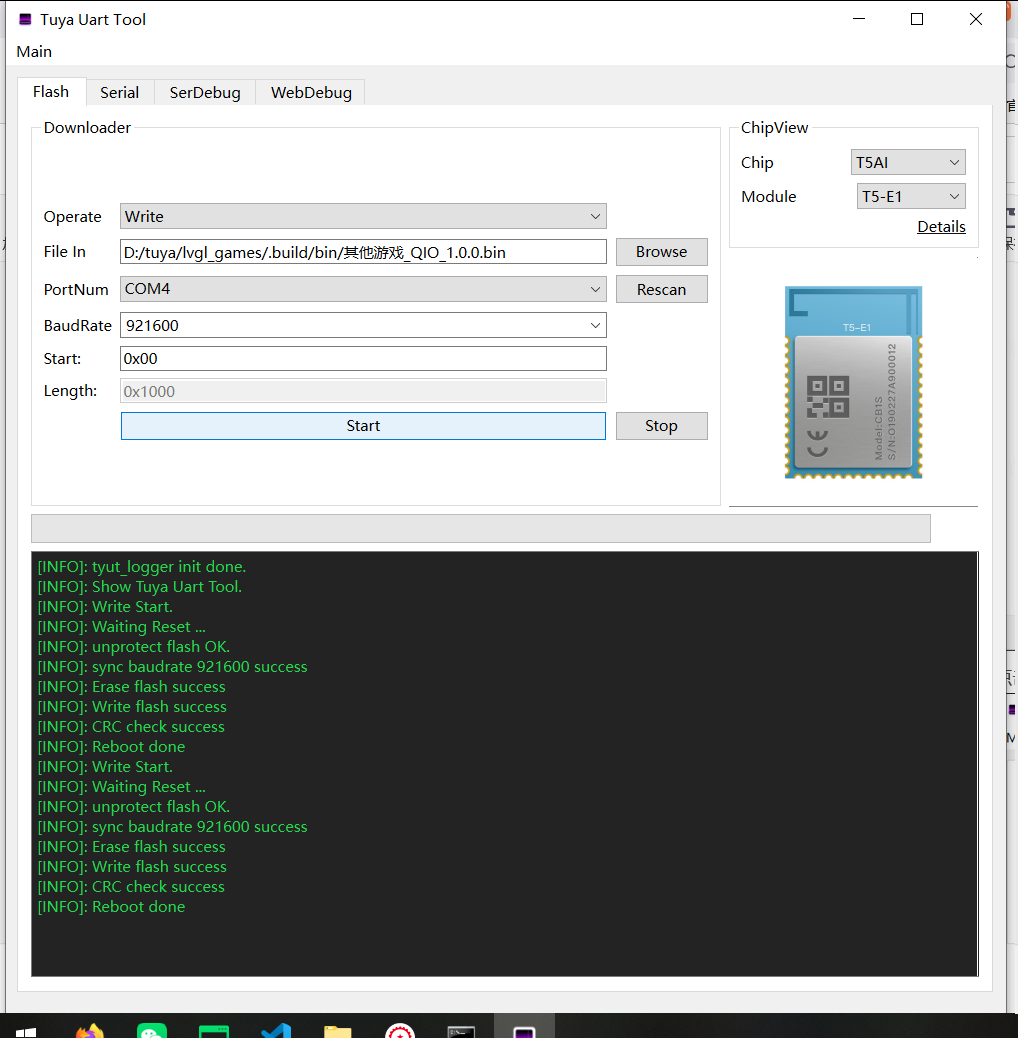The image size is (1018, 1038).
Task: Switch to the Flash tab
Action: pos(51,92)
